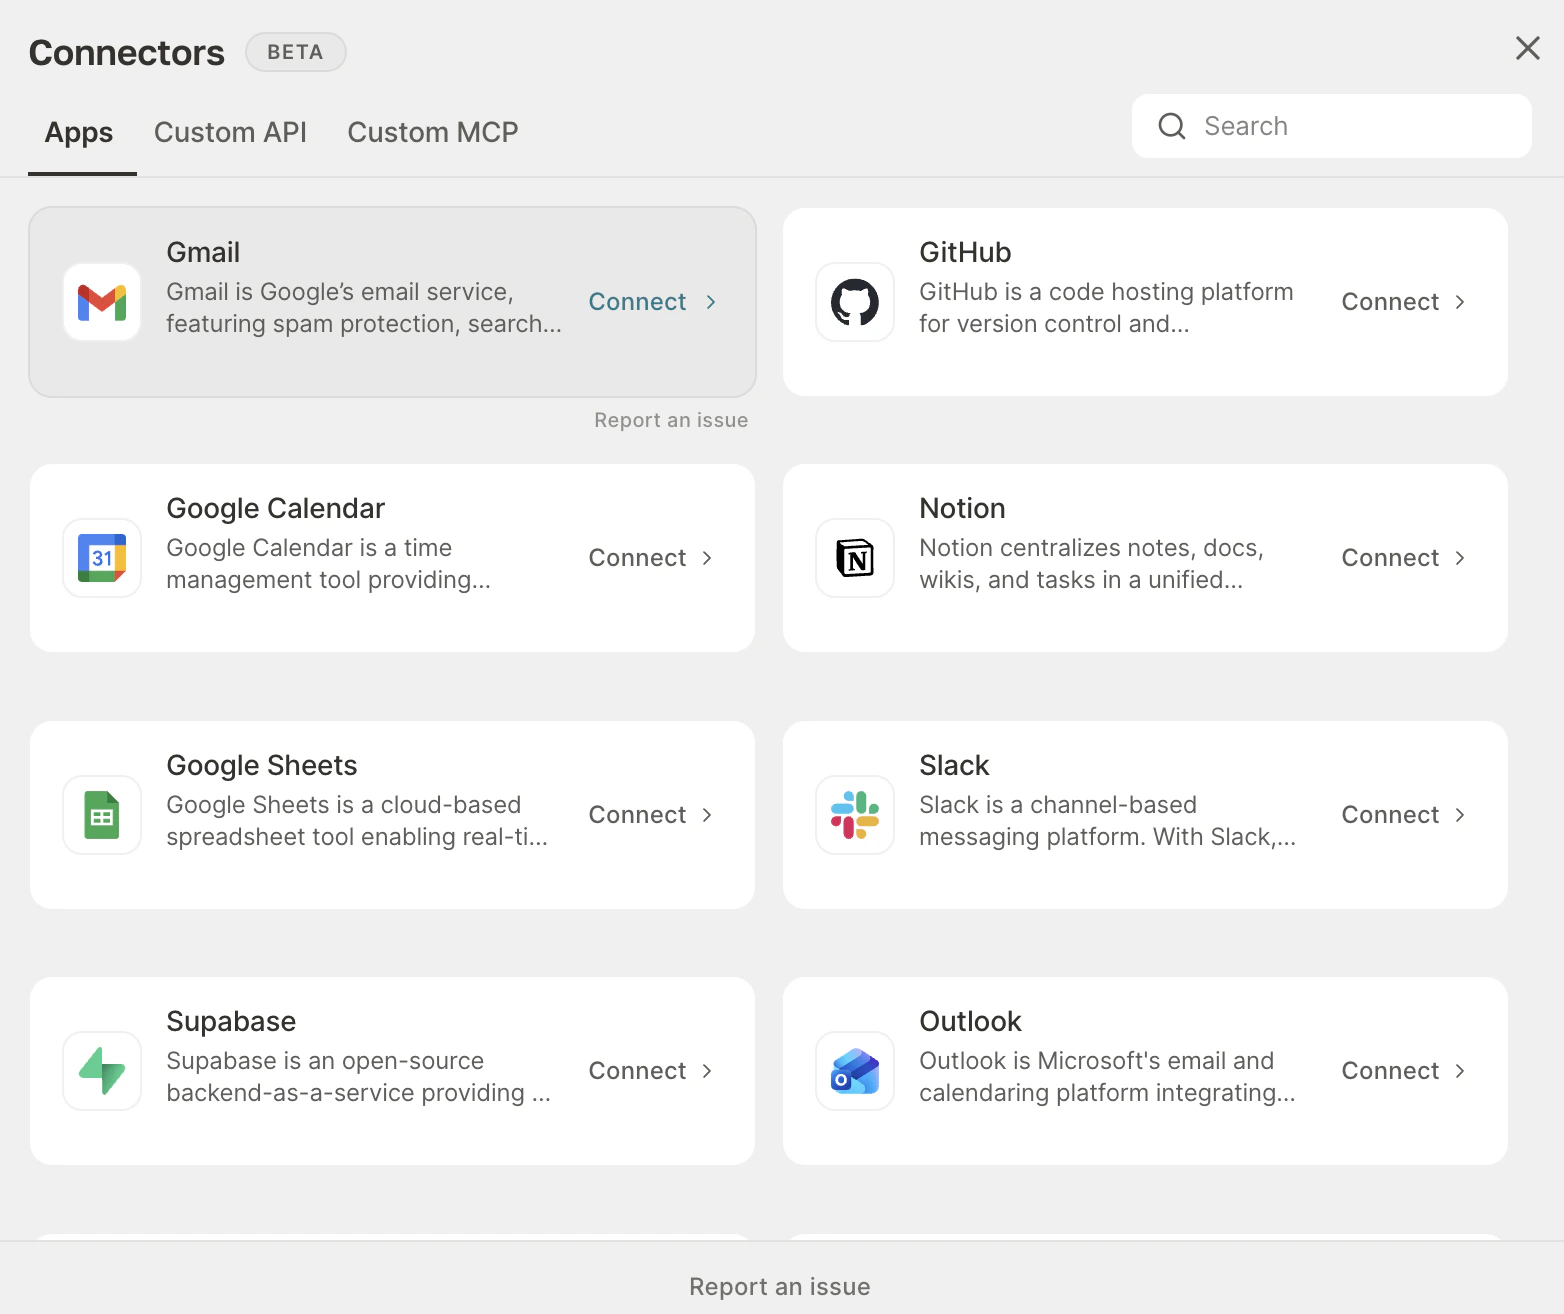Click the chevron beside Slack Connect
The width and height of the screenshot is (1564, 1314).
click(1460, 815)
